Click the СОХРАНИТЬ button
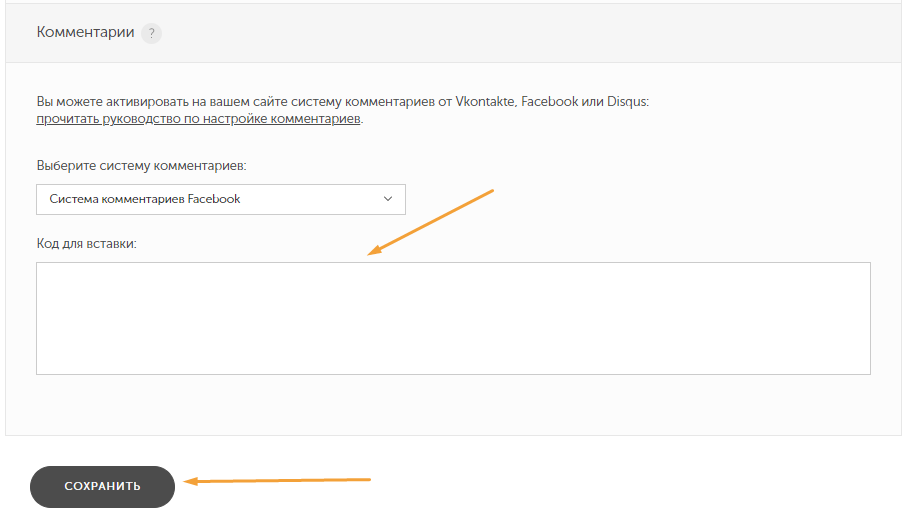The image size is (910, 523). coord(102,487)
